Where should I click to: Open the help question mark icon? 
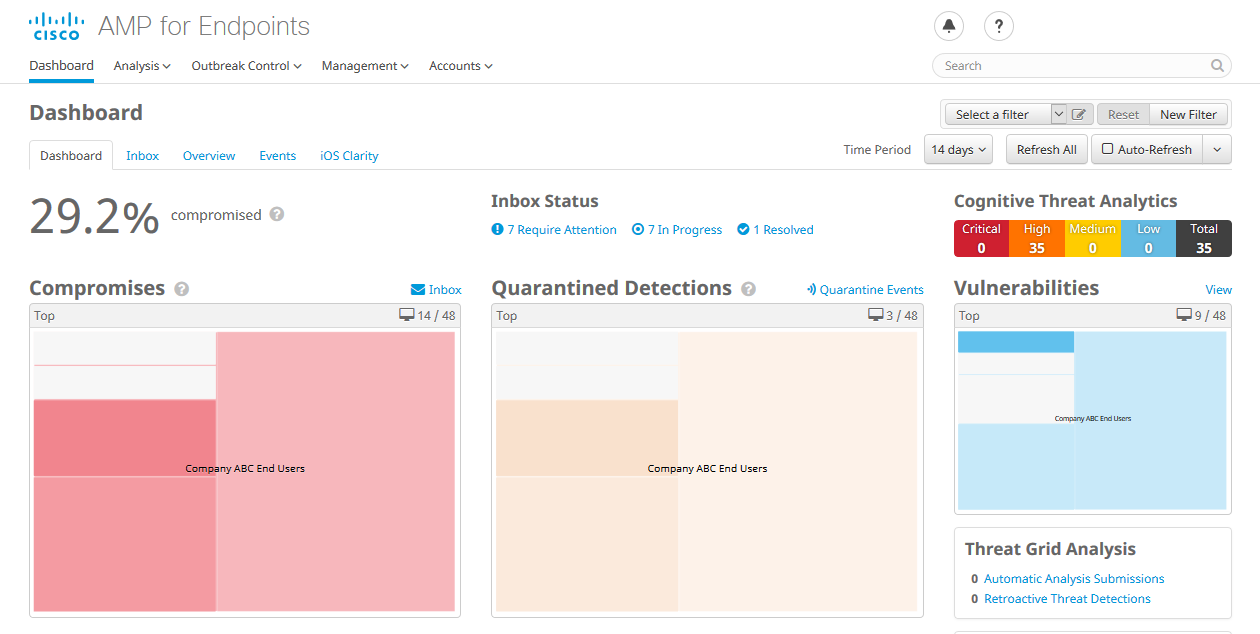point(998,26)
